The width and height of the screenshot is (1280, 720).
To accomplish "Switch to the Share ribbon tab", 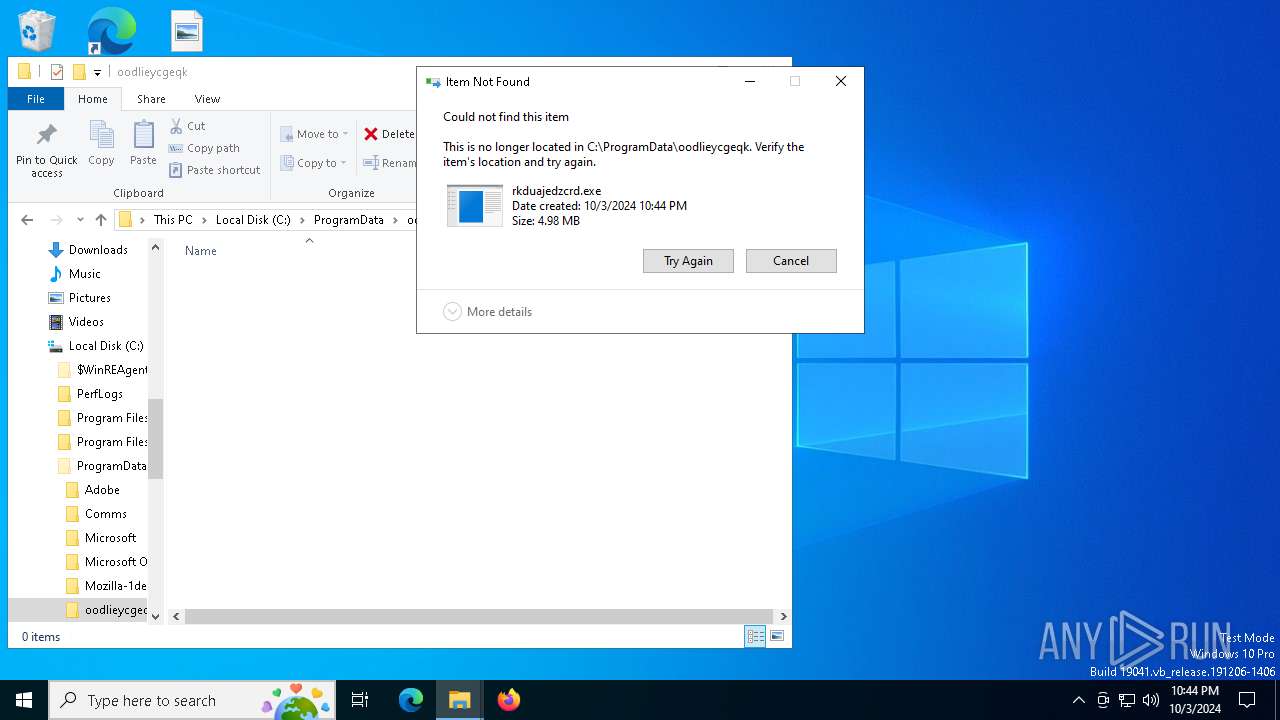I will pos(151,99).
